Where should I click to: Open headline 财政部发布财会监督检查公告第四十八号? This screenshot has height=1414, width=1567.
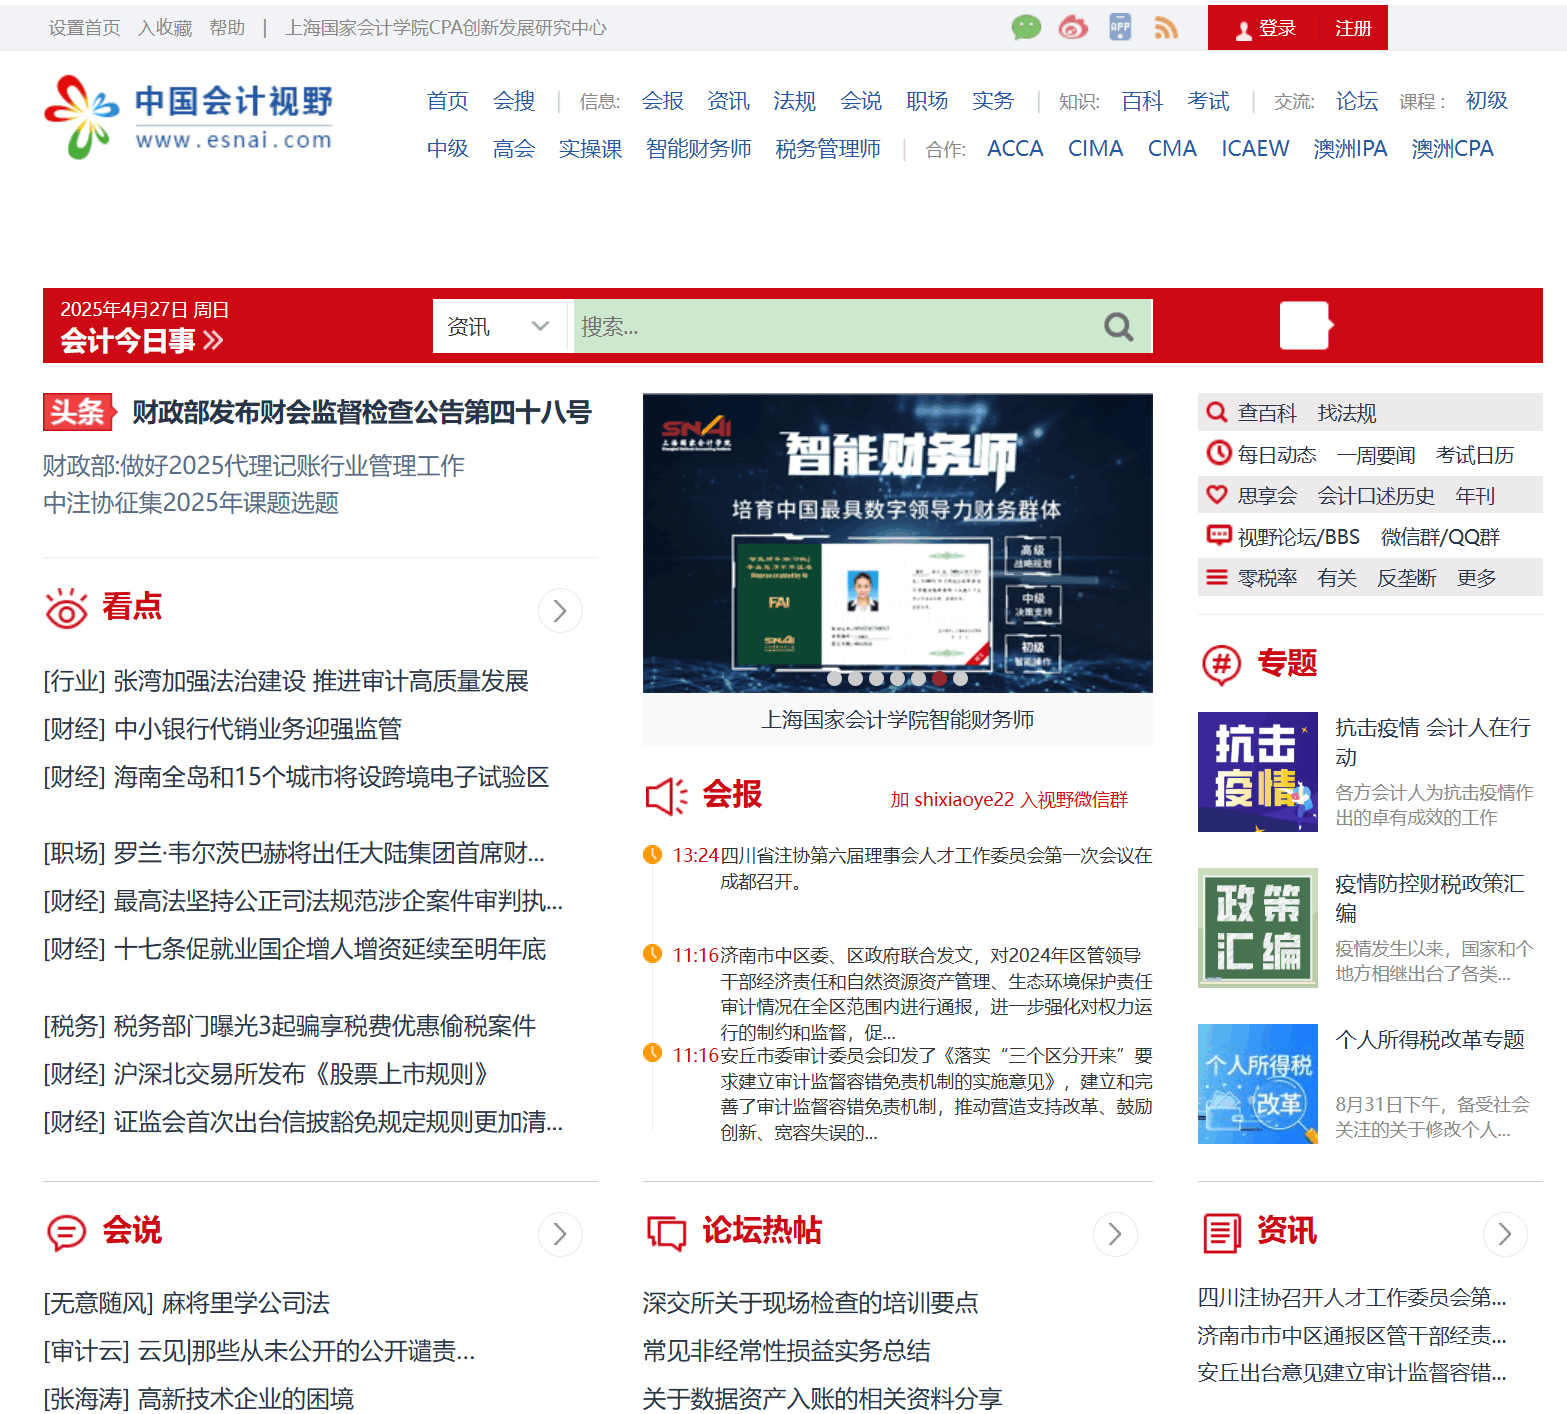(361, 412)
